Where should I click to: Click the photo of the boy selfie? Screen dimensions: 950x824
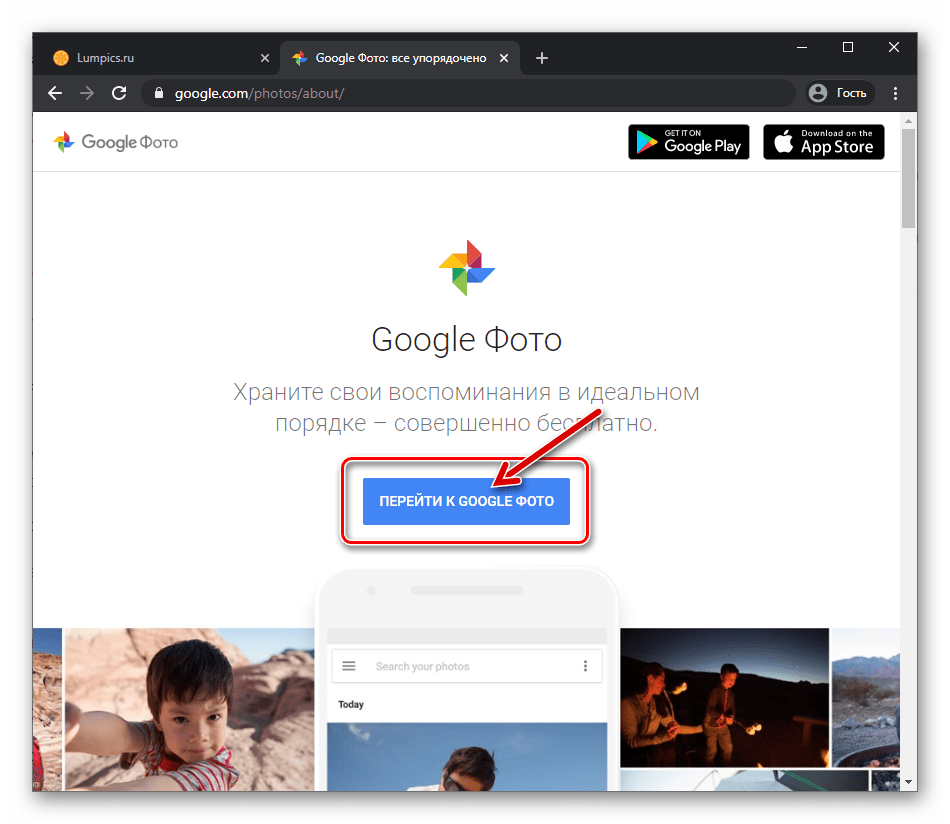[x=189, y=709]
